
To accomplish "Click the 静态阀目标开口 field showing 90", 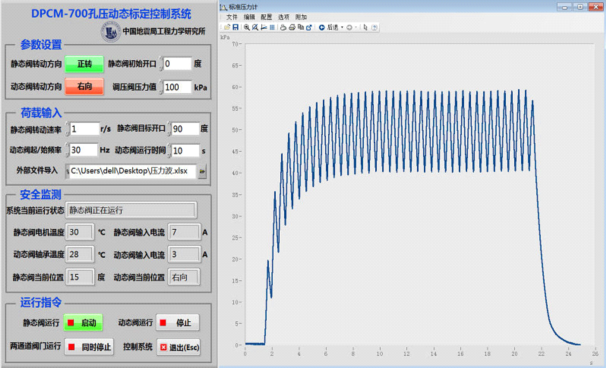I will [x=186, y=129].
